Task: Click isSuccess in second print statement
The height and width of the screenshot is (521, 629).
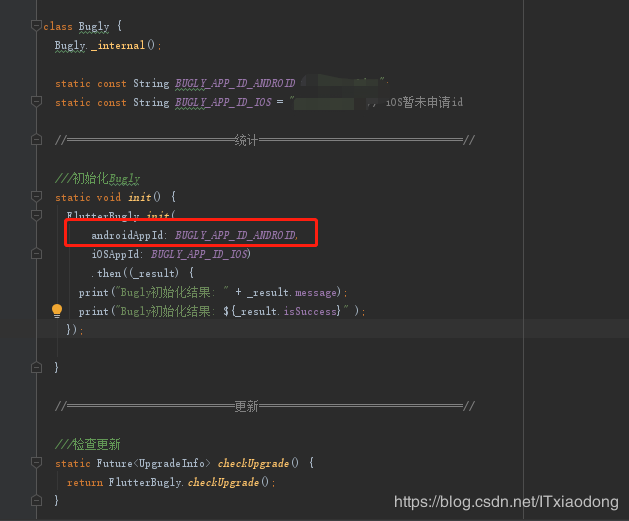Action: click(x=310, y=311)
